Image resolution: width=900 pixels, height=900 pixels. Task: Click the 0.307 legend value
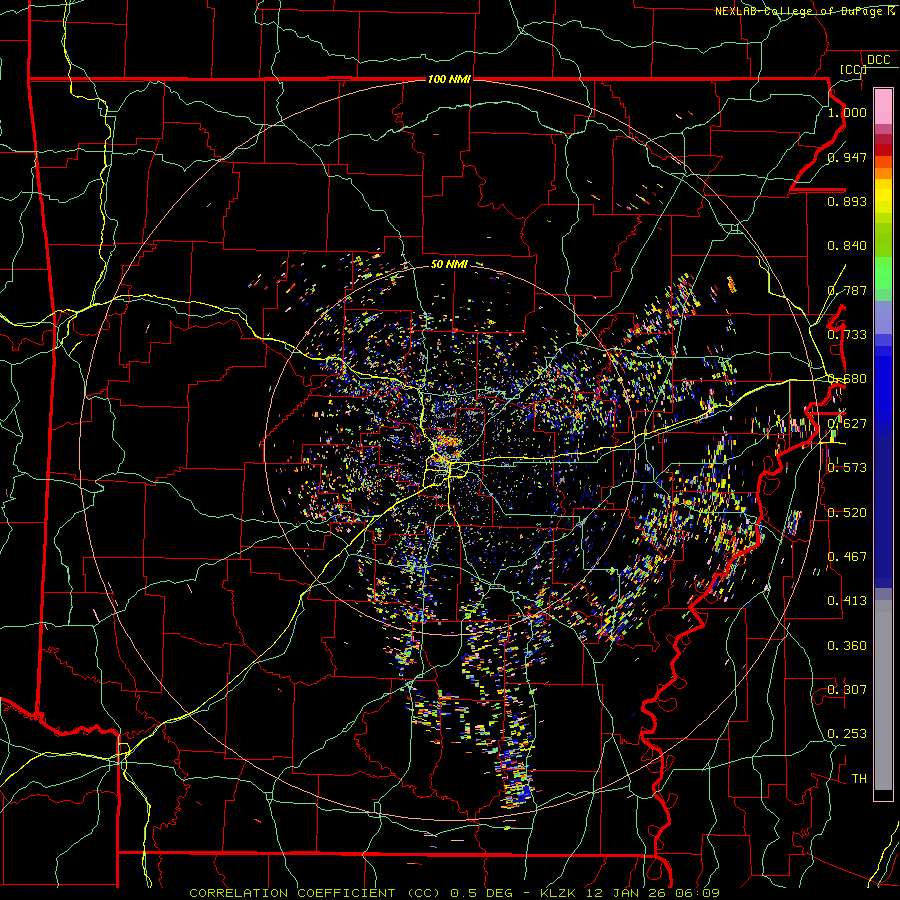click(847, 689)
